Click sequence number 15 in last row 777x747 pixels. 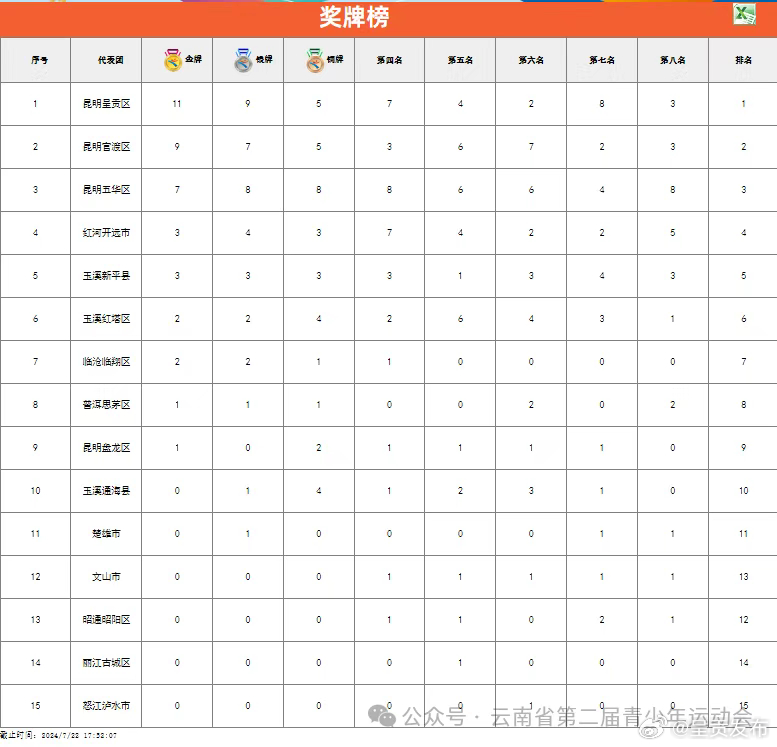click(x=35, y=705)
